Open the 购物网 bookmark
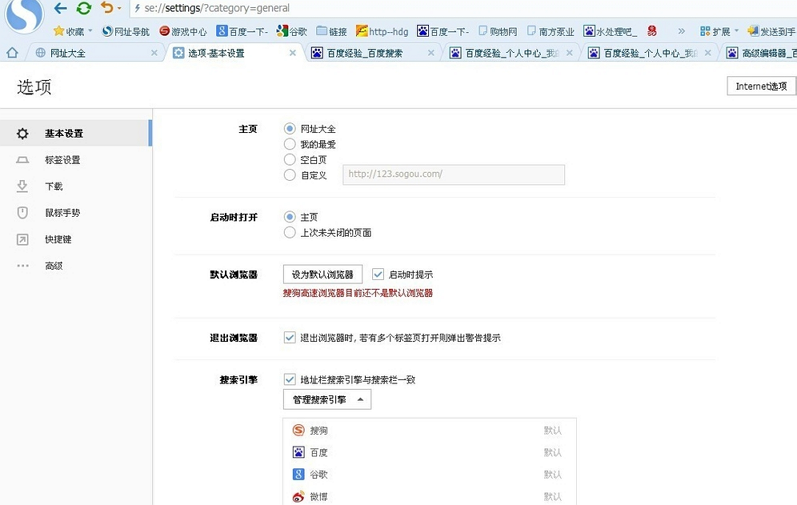Image resolution: width=797 pixels, height=505 pixels. [x=498, y=31]
